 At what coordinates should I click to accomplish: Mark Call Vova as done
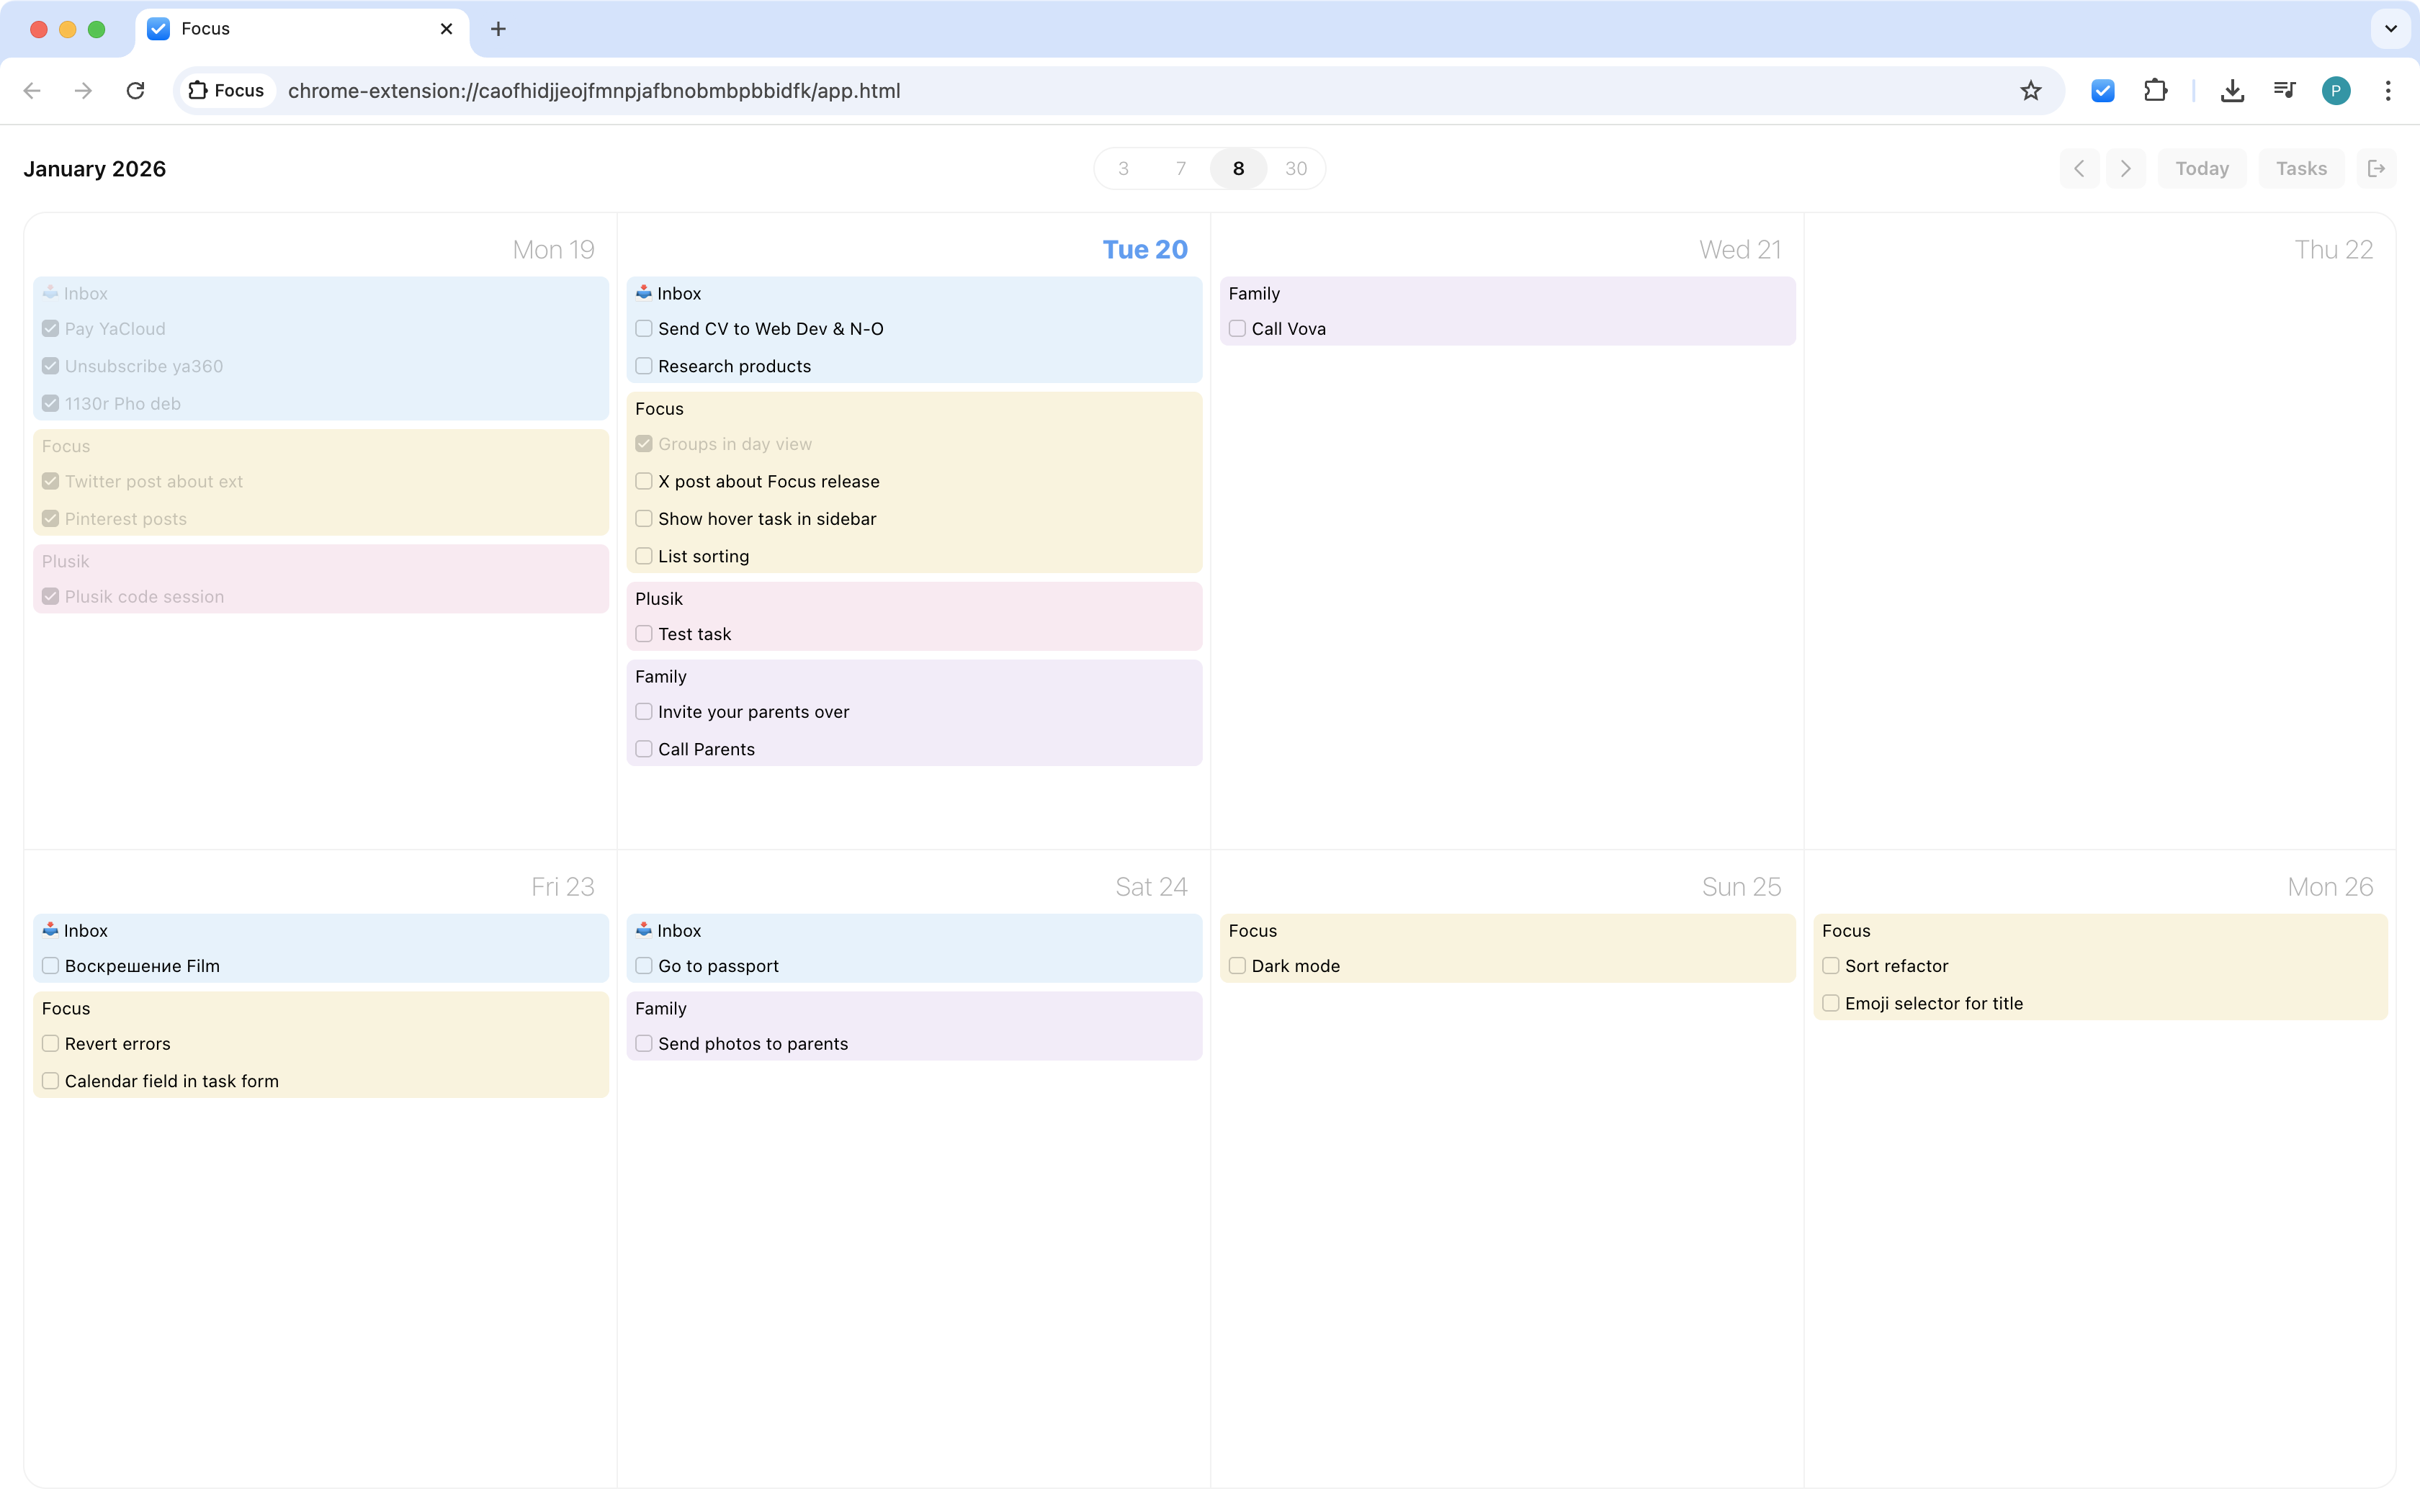pyautogui.click(x=1237, y=329)
